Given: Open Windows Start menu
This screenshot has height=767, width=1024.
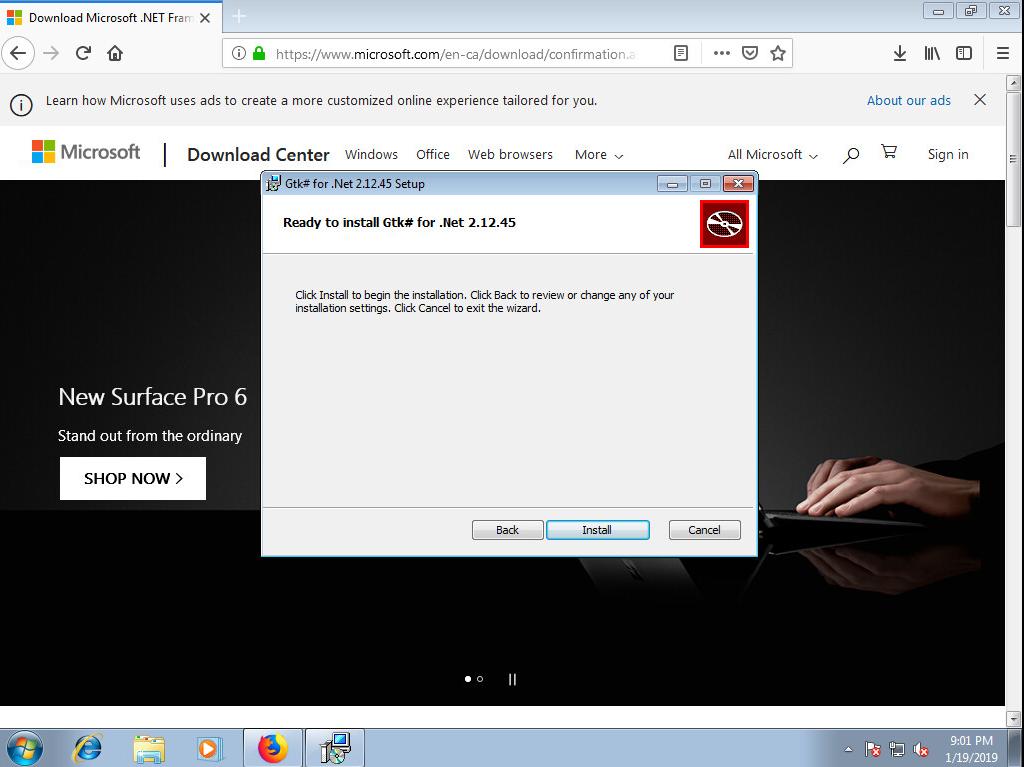Looking at the screenshot, I should coord(24,748).
